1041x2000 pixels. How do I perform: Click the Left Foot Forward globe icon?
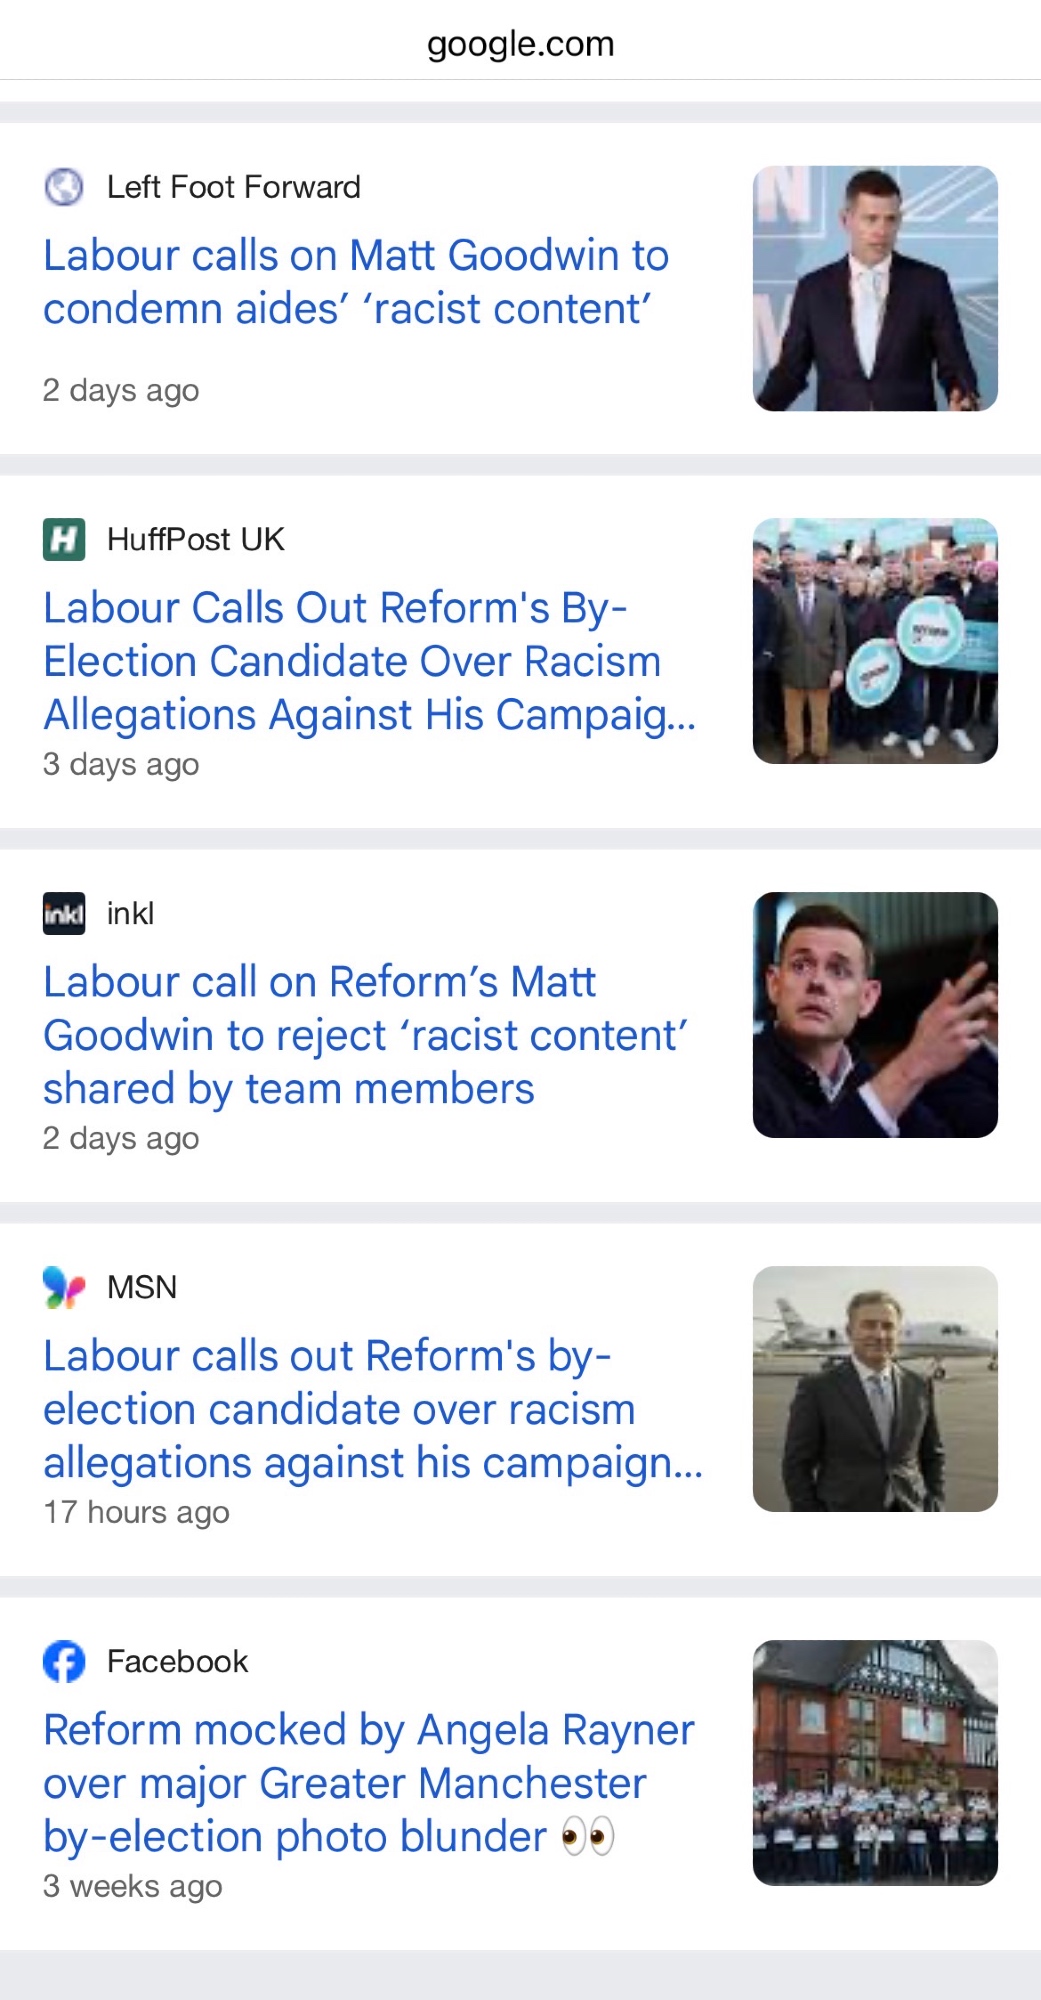pos(64,187)
